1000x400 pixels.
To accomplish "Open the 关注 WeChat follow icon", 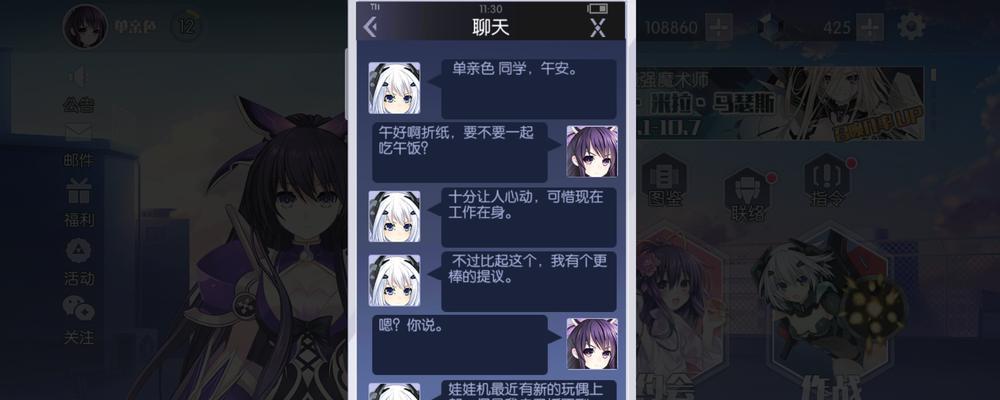I will click(x=78, y=309).
